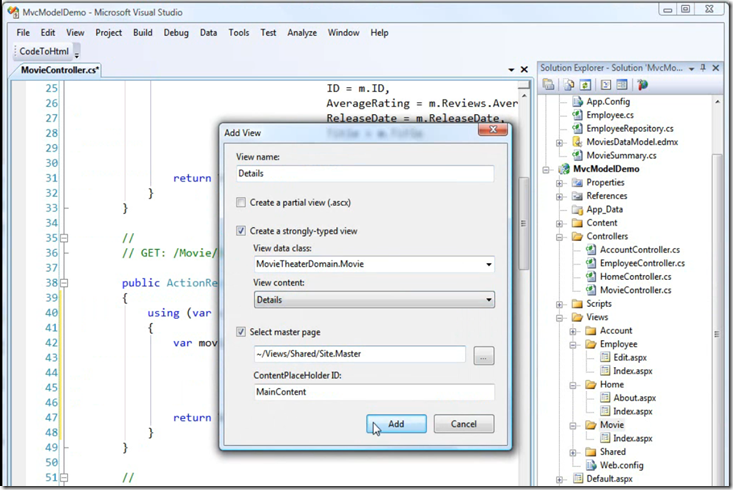The width and height of the screenshot is (733, 490).
Task: Click the View Designer toolbar icon
Action: [622, 85]
